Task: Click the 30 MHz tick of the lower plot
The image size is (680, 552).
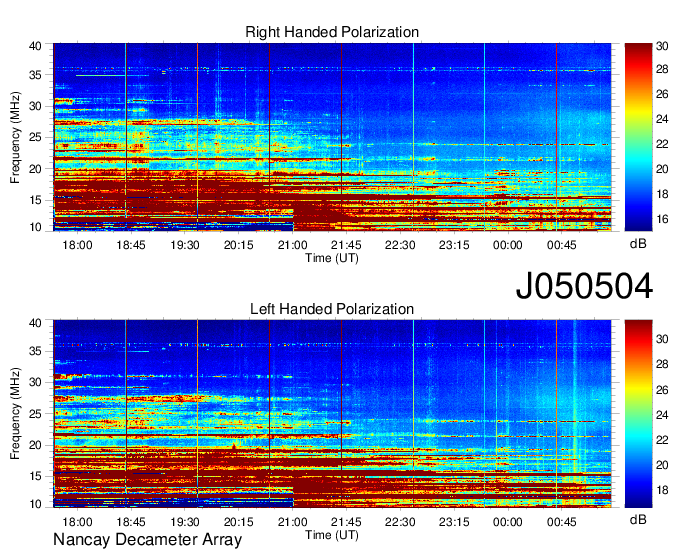Action: [x=35, y=382]
